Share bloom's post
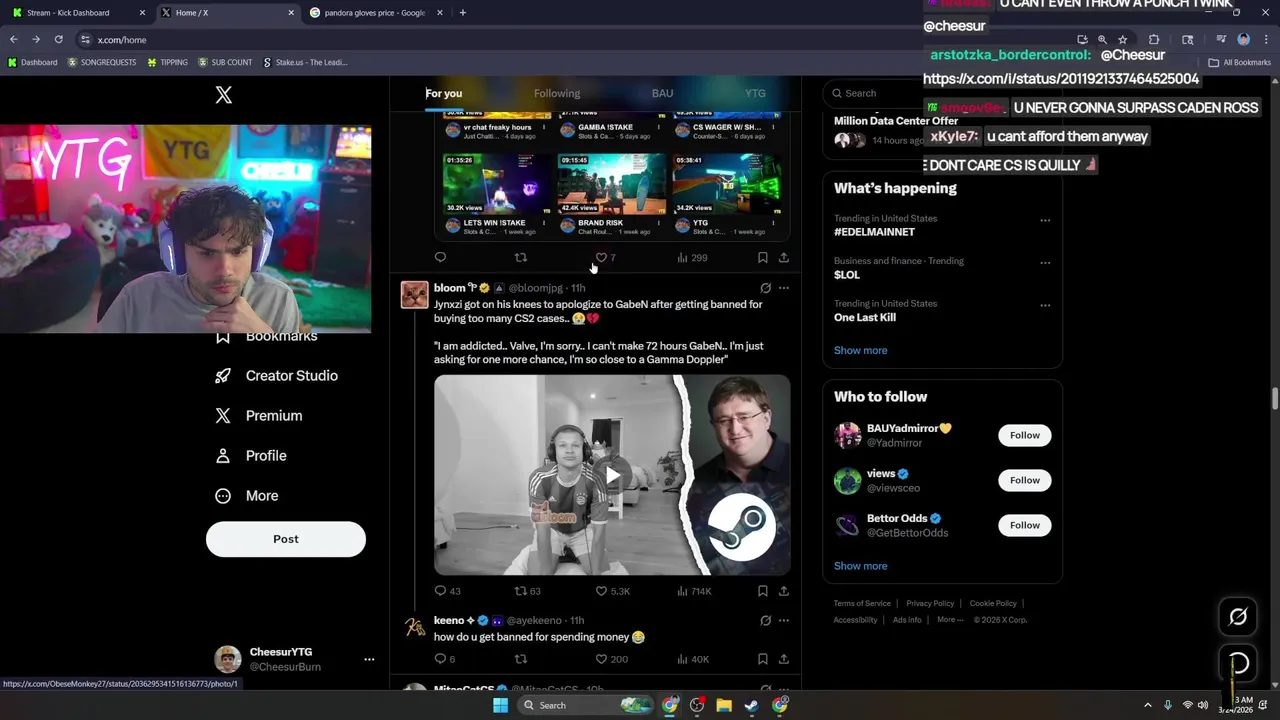The image size is (1280, 720). tap(784, 591)
